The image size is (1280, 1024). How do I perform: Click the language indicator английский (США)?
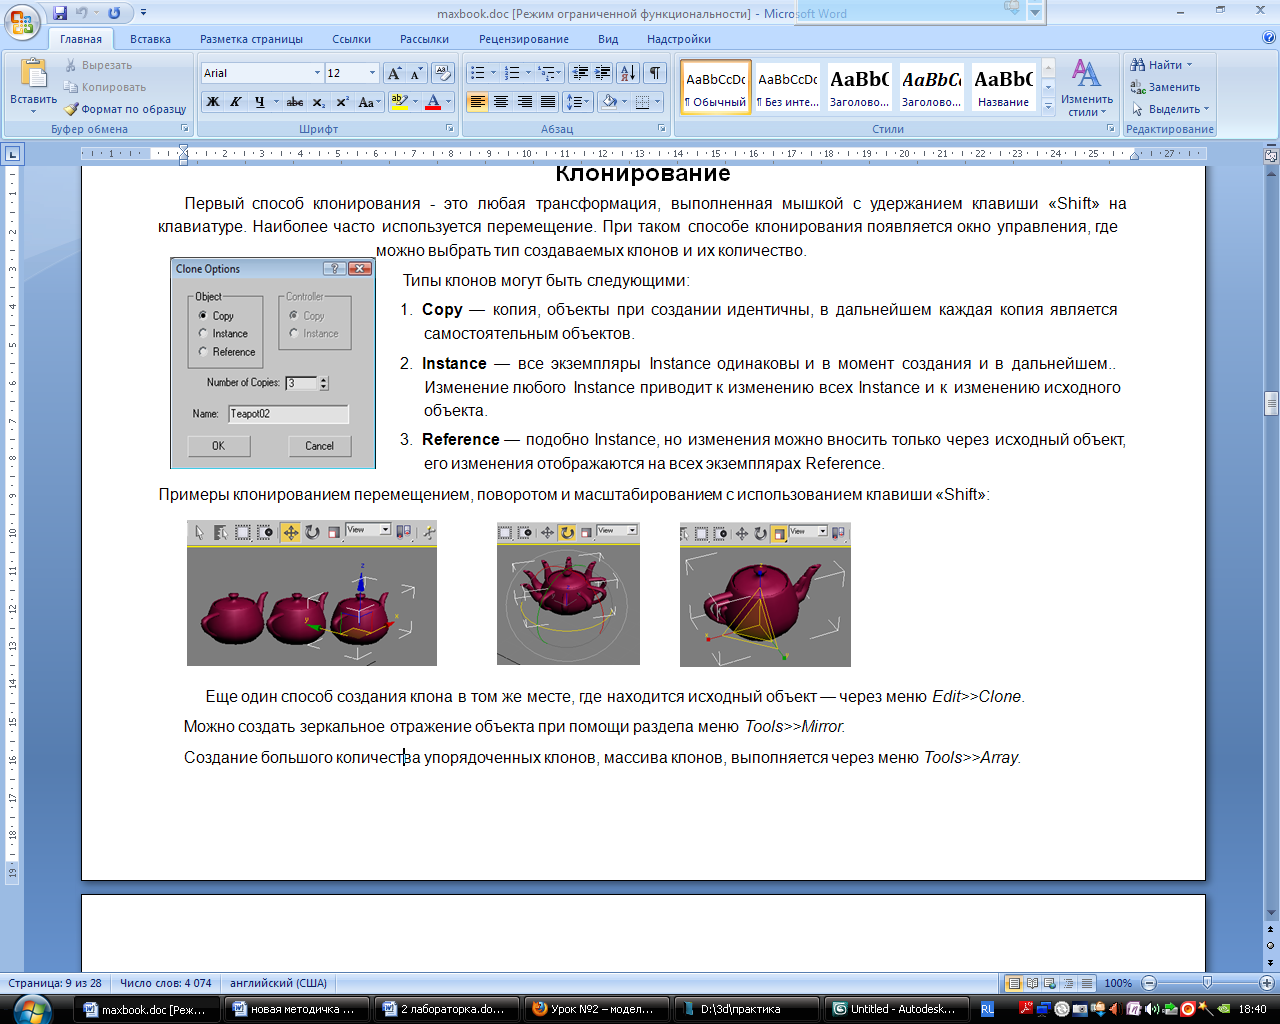pos(278,983)
